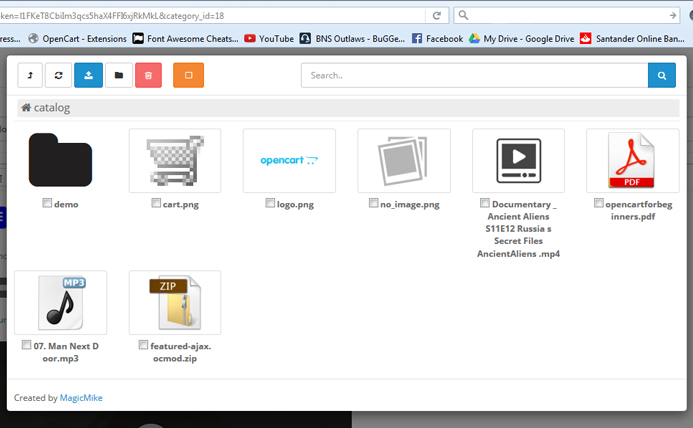Click the blue search magnifier button
The width and height of the screenshot is (693, 428).
tap(662, 75)
